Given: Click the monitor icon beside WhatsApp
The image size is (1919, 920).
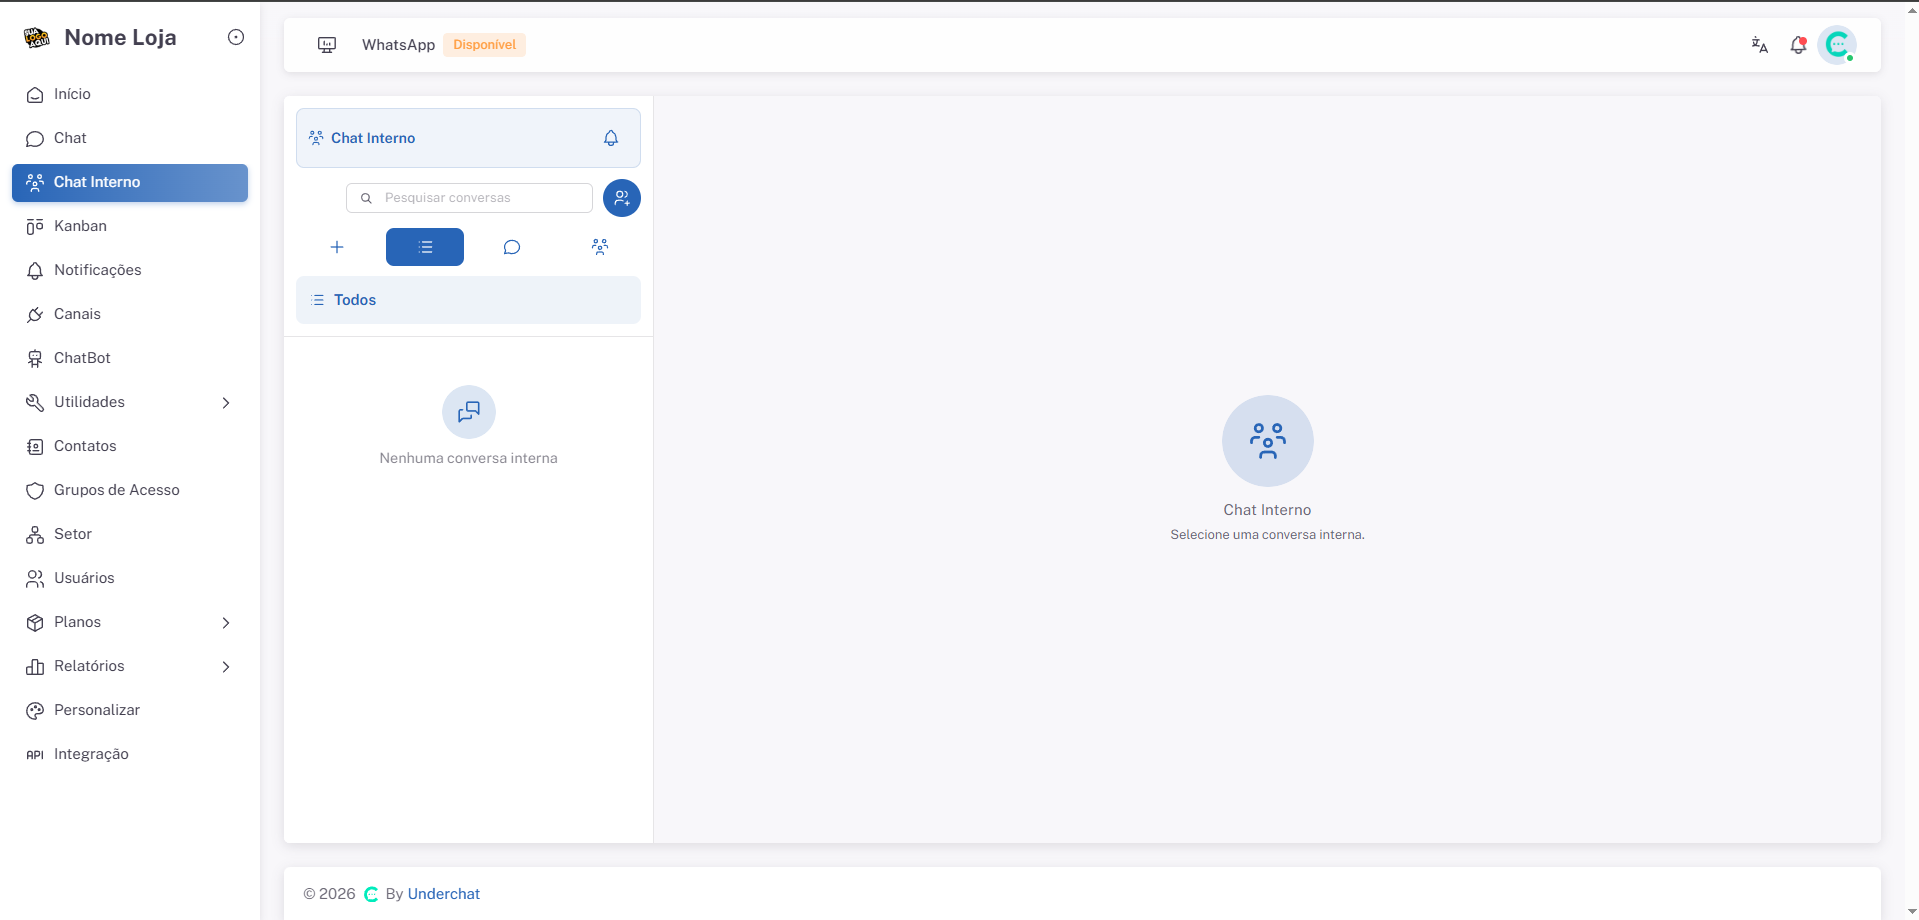Looking at the screenshot, I should point(327,45).
